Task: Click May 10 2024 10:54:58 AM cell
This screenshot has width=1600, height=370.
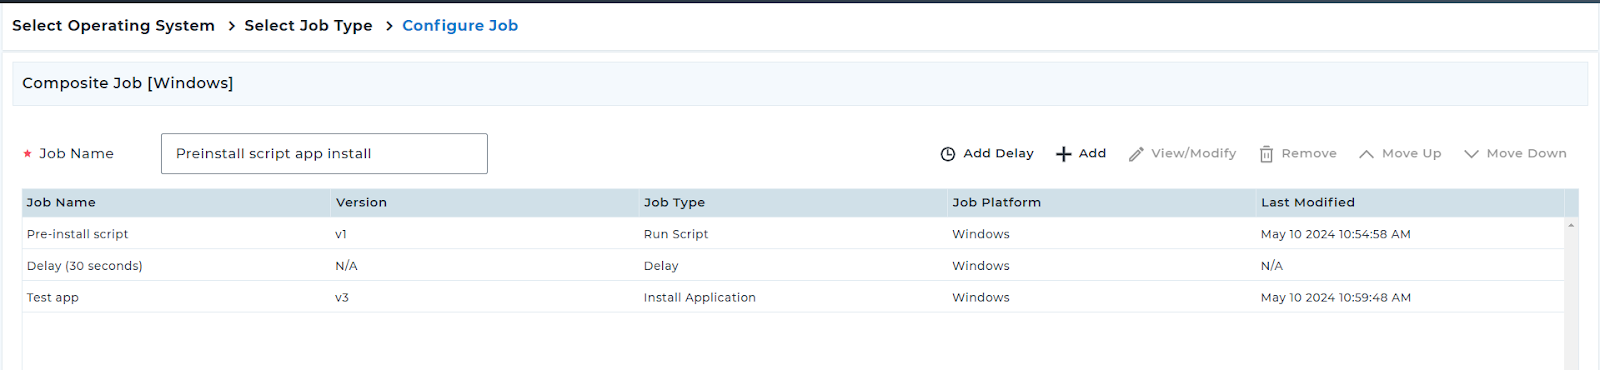Action: pyautogui.click(x=1335, y=234)
